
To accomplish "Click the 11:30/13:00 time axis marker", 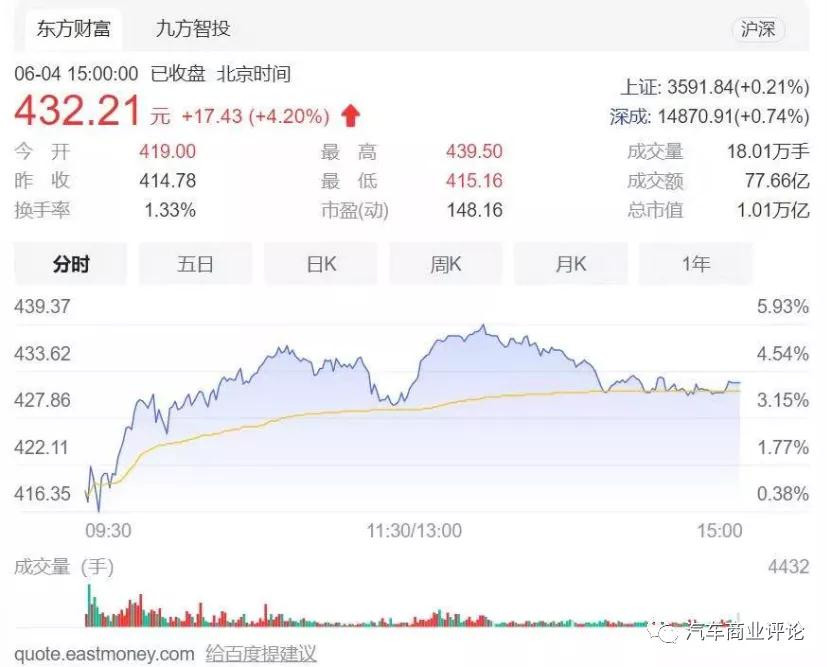I will pyautogui.click(x=413, y=530).
